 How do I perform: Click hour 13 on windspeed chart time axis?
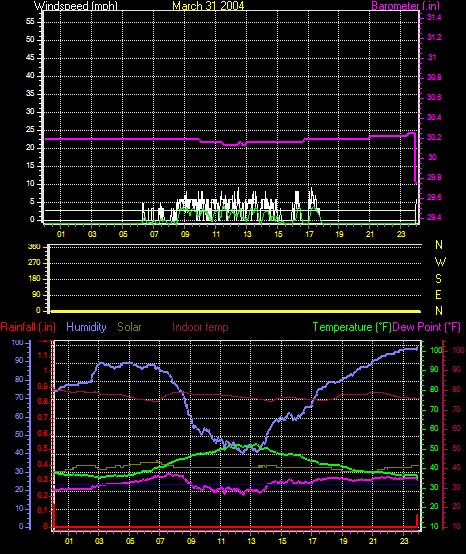(247, 234)
